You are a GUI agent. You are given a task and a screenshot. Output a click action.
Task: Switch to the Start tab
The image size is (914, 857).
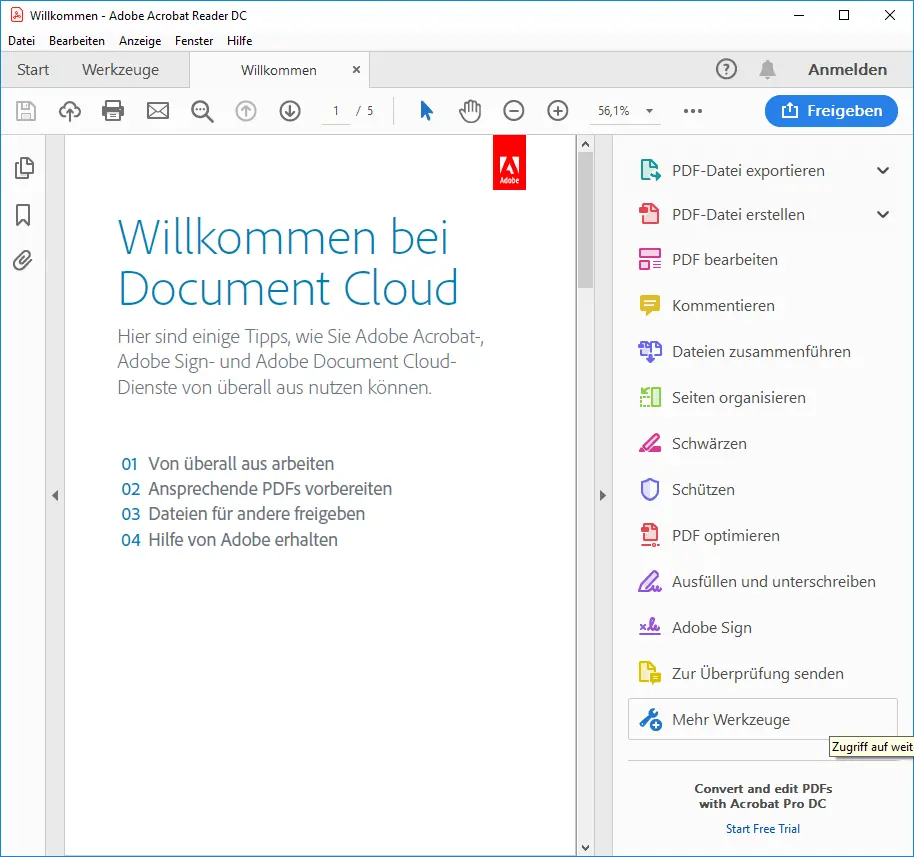(33, 70)
